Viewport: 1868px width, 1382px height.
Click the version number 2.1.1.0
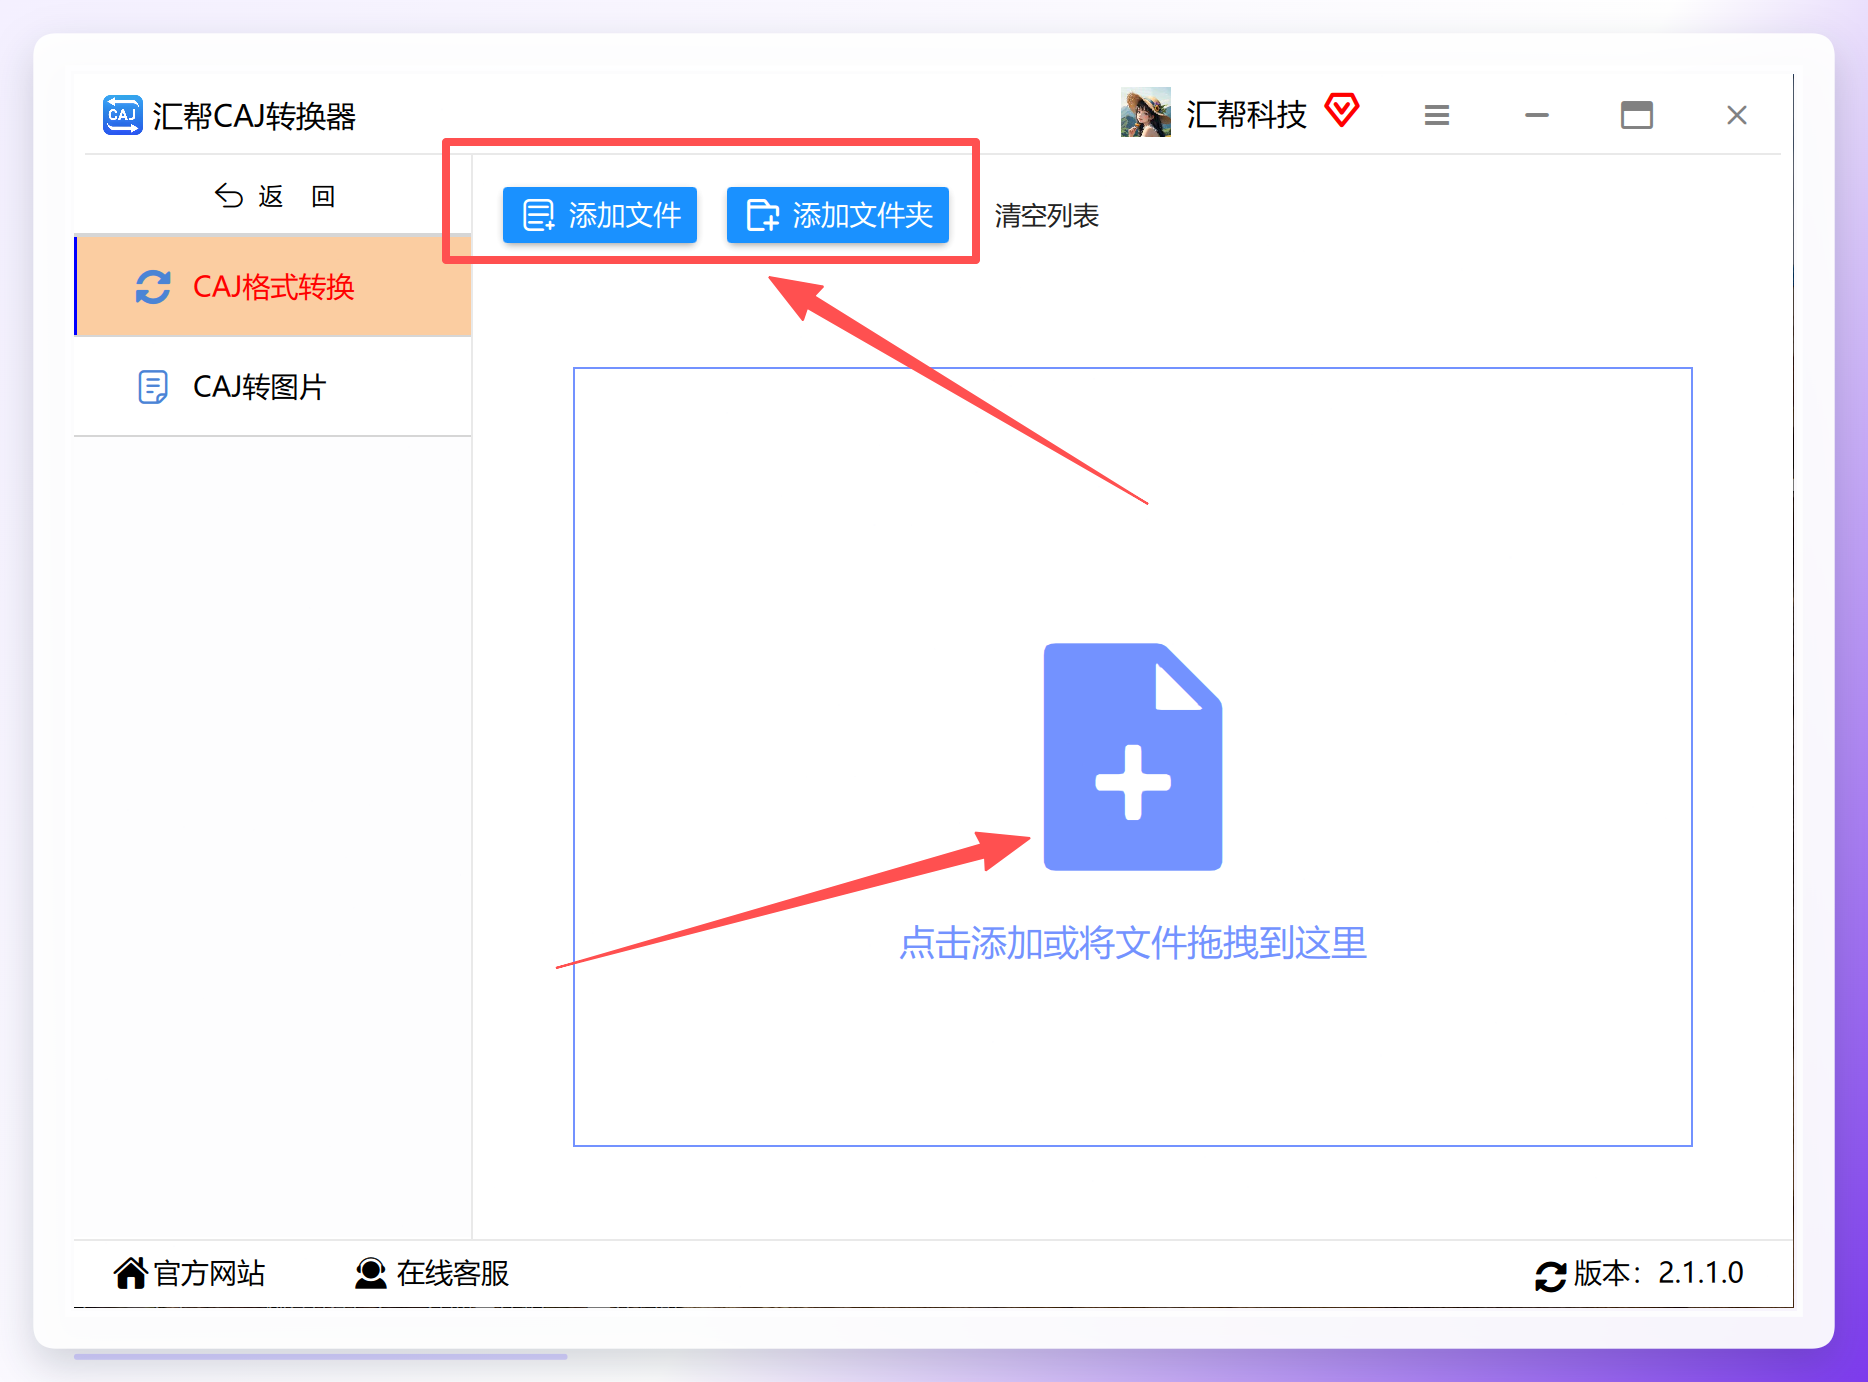1700,1273
